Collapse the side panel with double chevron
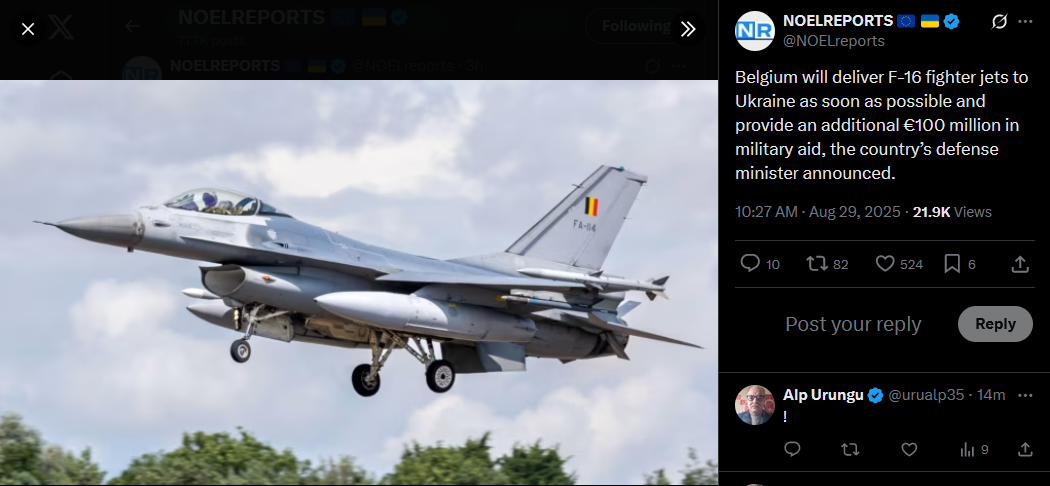 point(688,29)
